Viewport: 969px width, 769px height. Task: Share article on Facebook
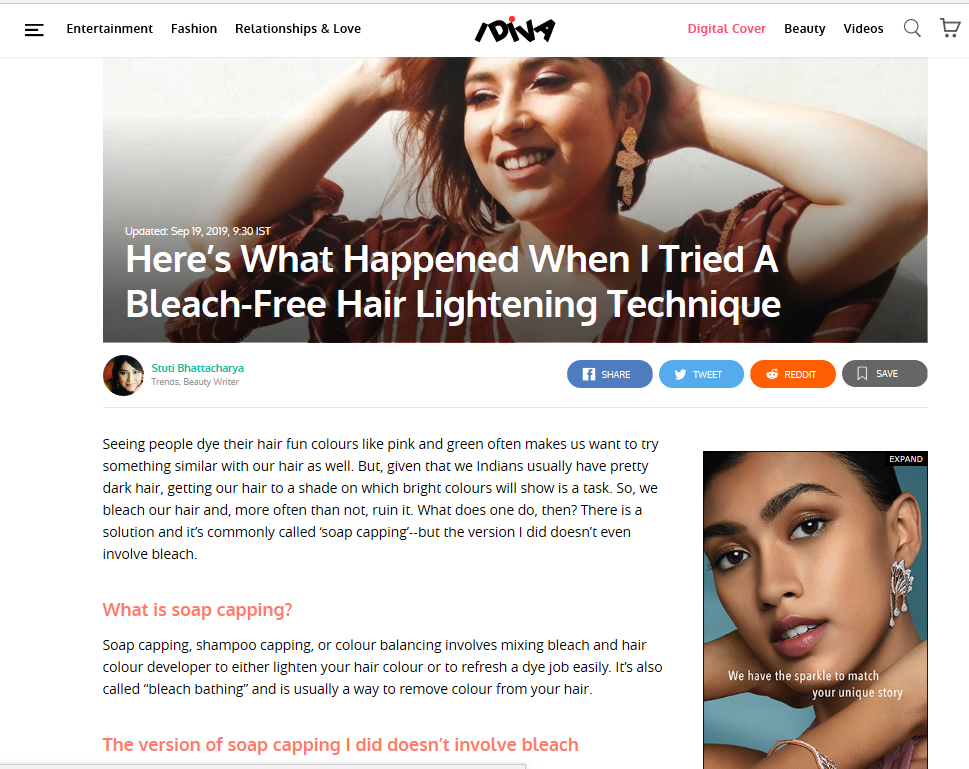click(609, 374)
